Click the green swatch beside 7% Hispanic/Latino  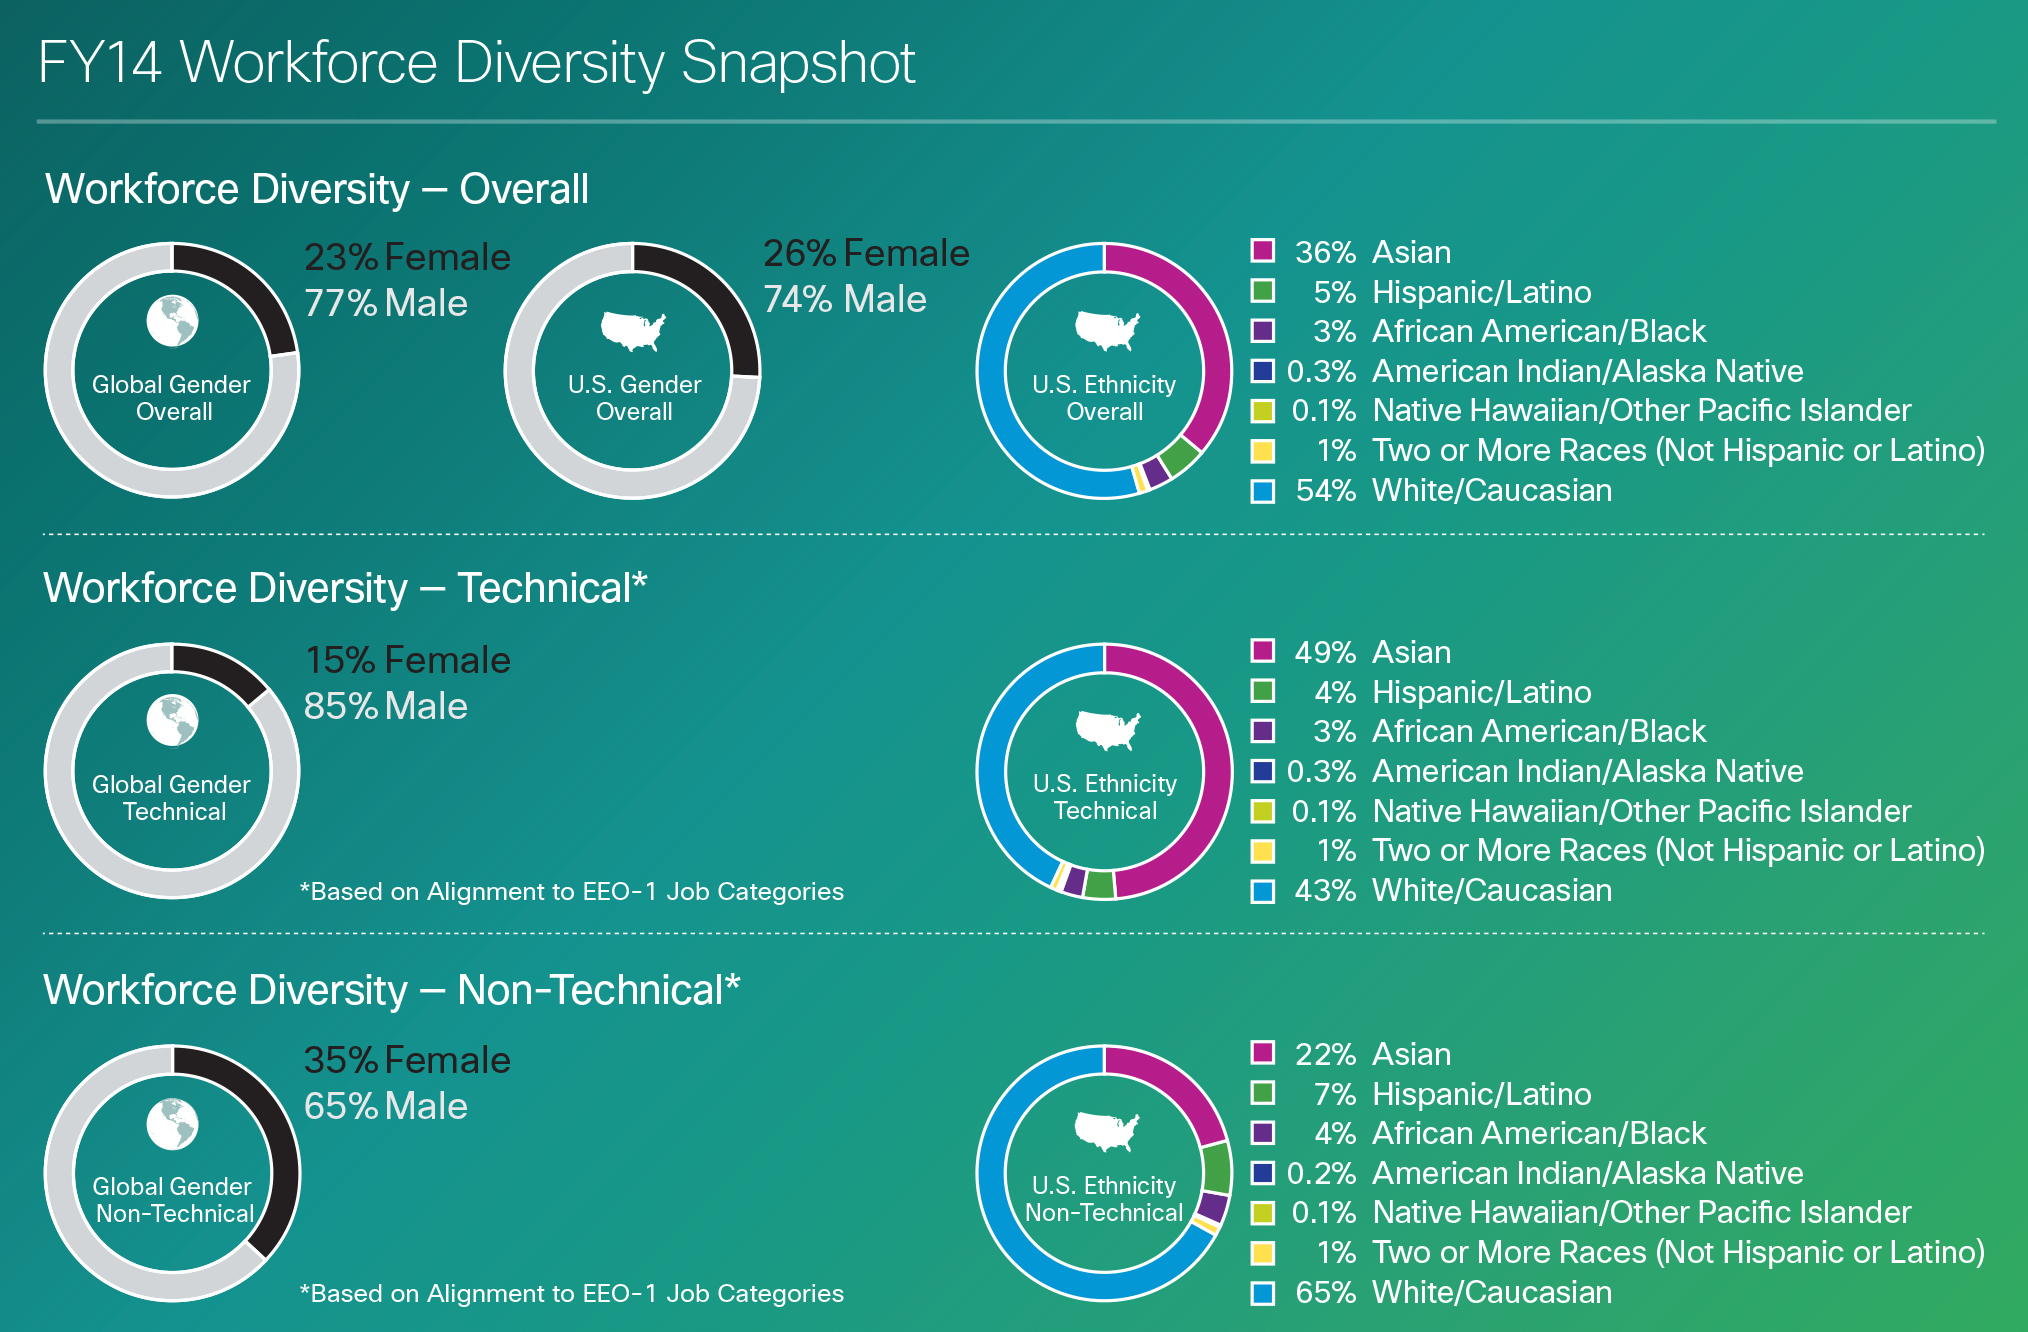point(1263,1093)
